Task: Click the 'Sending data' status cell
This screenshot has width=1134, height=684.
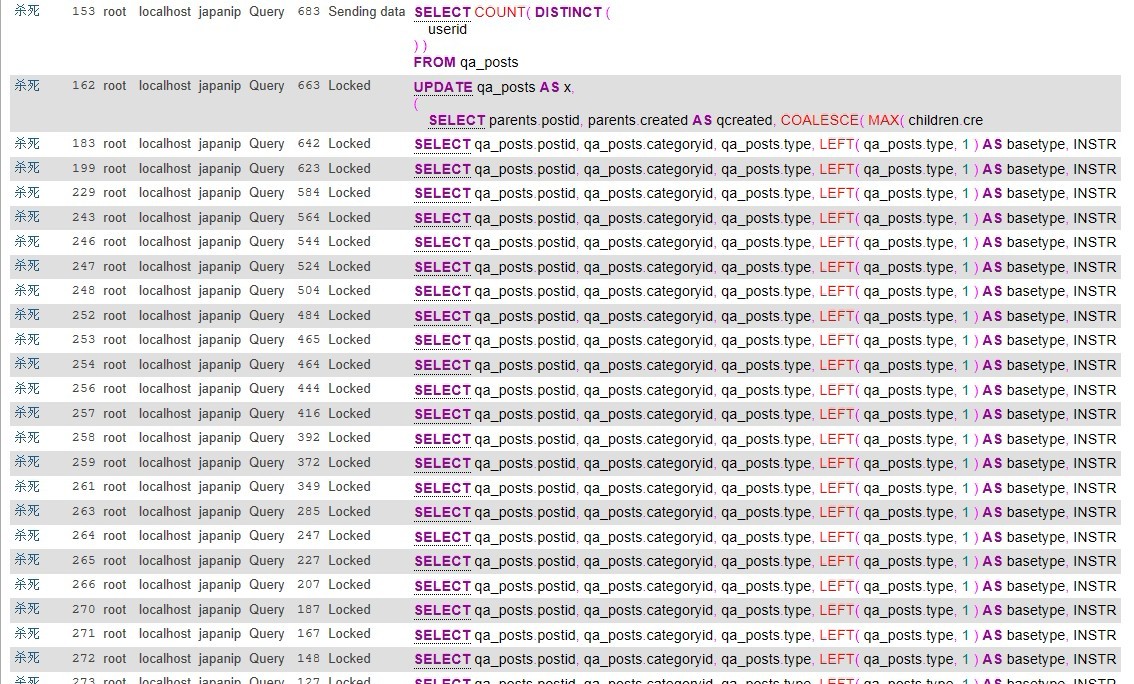Action: pos(366,12)
